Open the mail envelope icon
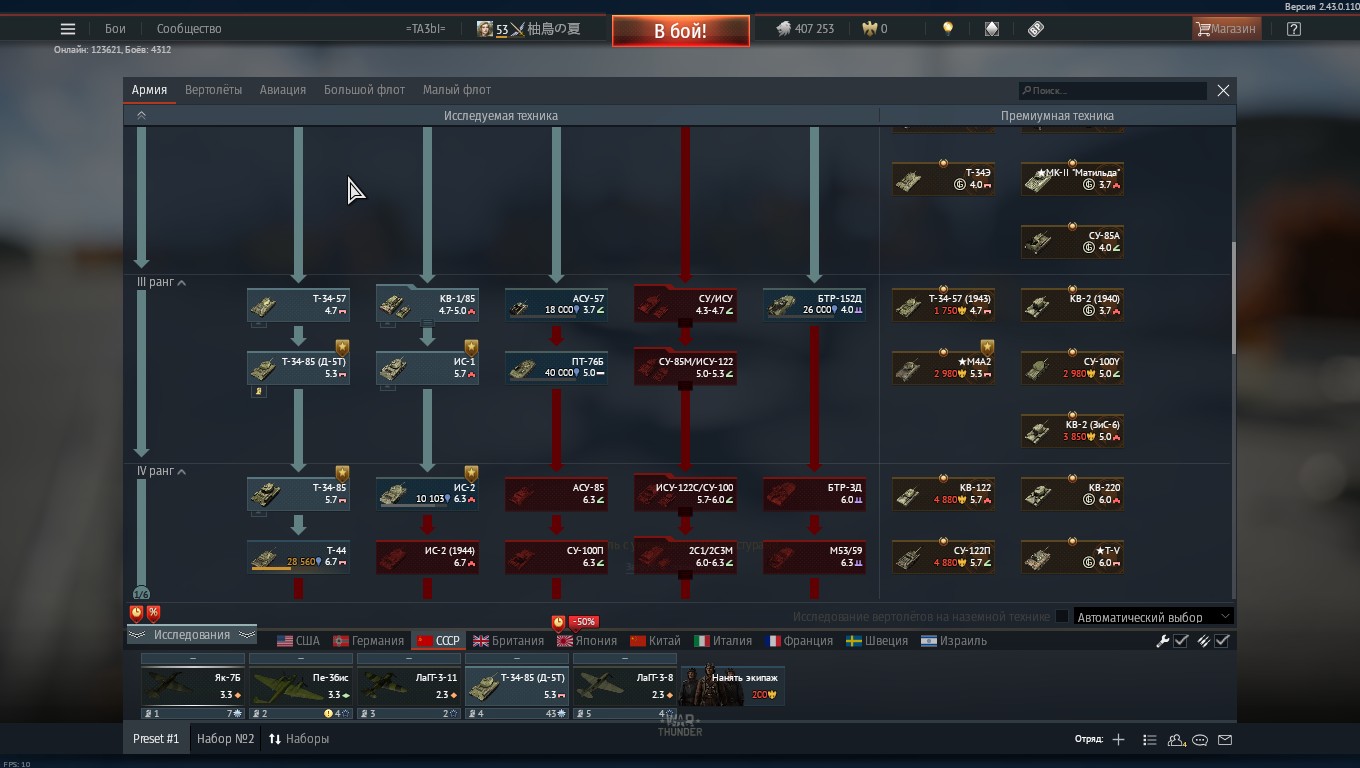The width and height of the screenshot is (1360, 768). tap(1225, 740)
